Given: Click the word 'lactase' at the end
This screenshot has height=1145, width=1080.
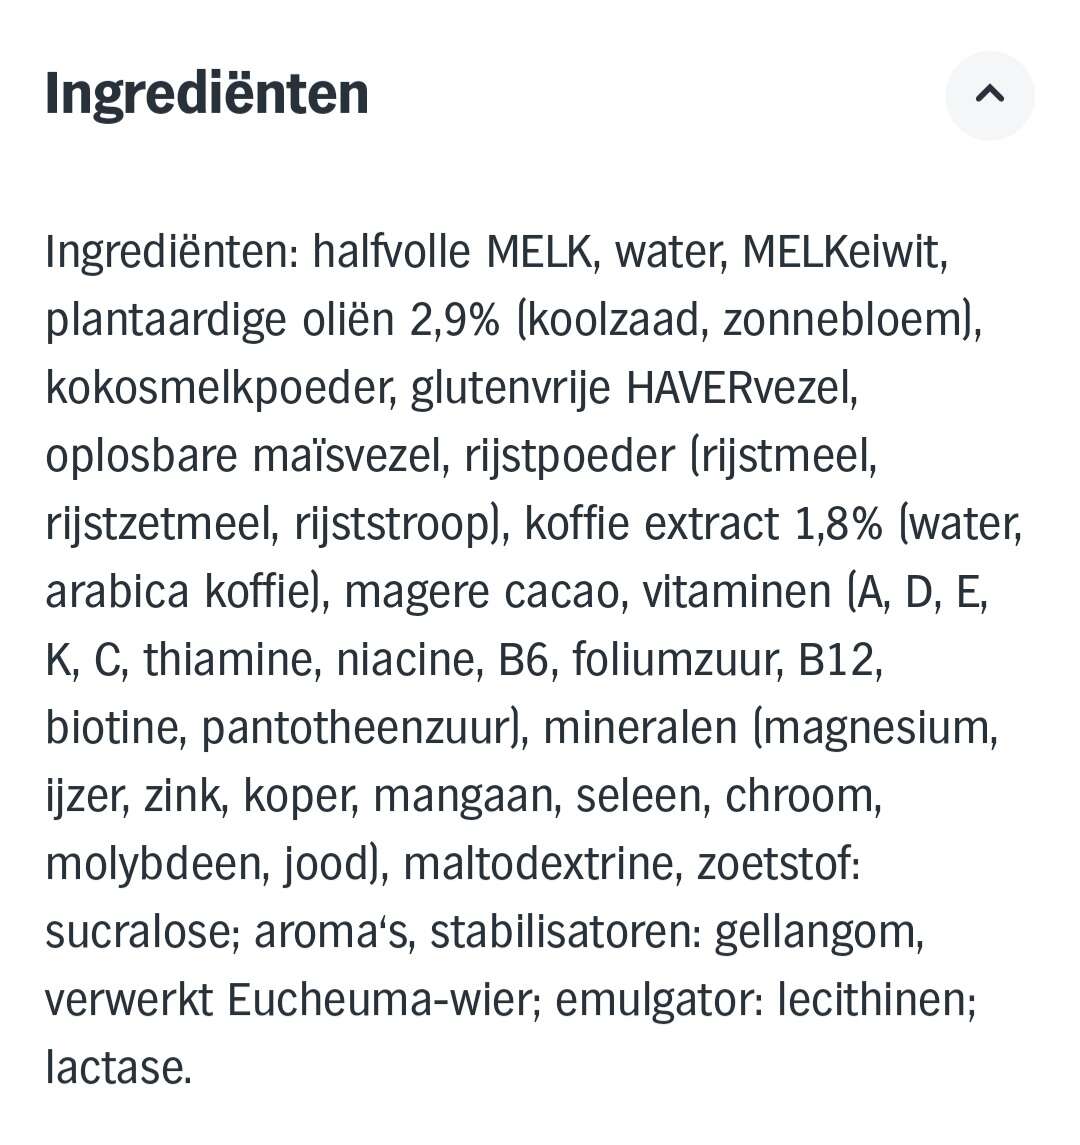Looking at the screenshot, I should [116, 1068].
